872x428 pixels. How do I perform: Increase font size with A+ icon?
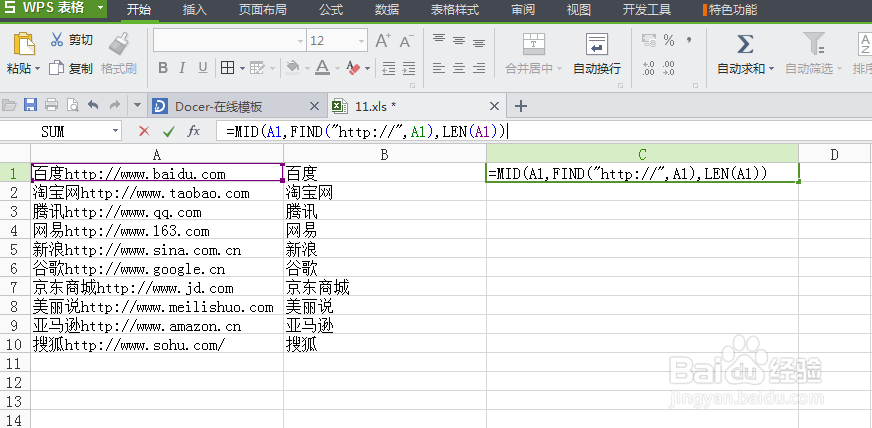[x=383, y=41]
